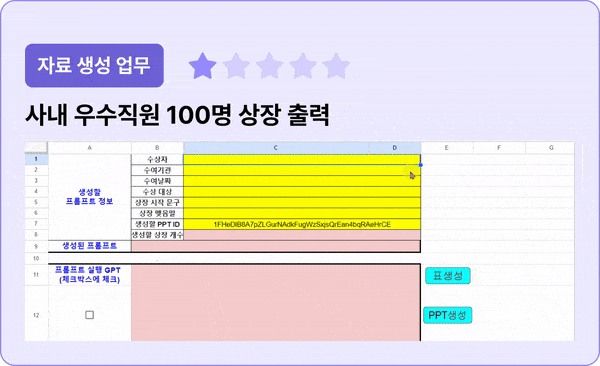Click the 수상자 label cell
The height and width of the screenshot is (366, 600).
[x=157, y=159]
